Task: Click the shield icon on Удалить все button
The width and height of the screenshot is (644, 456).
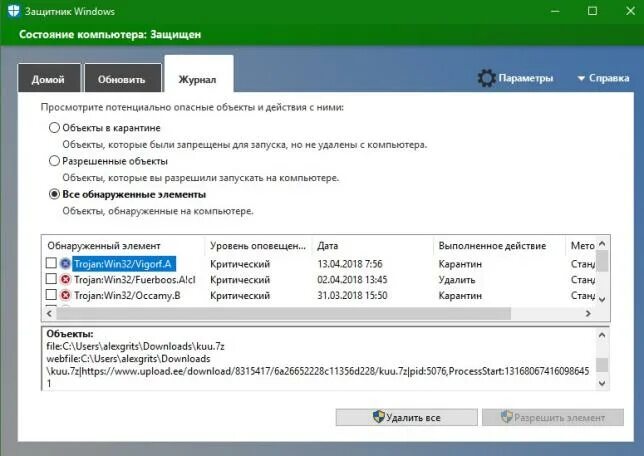Action: pos(378,417)
